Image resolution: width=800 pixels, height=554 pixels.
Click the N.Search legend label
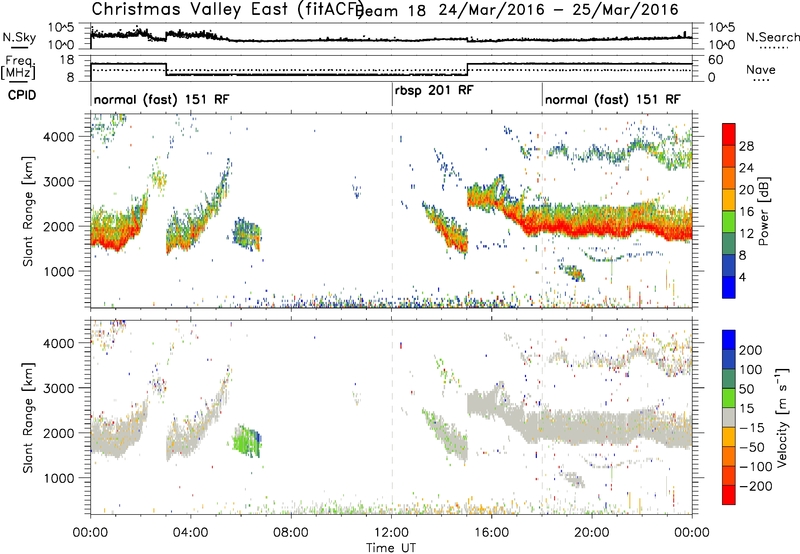click(x=773, y=37)
